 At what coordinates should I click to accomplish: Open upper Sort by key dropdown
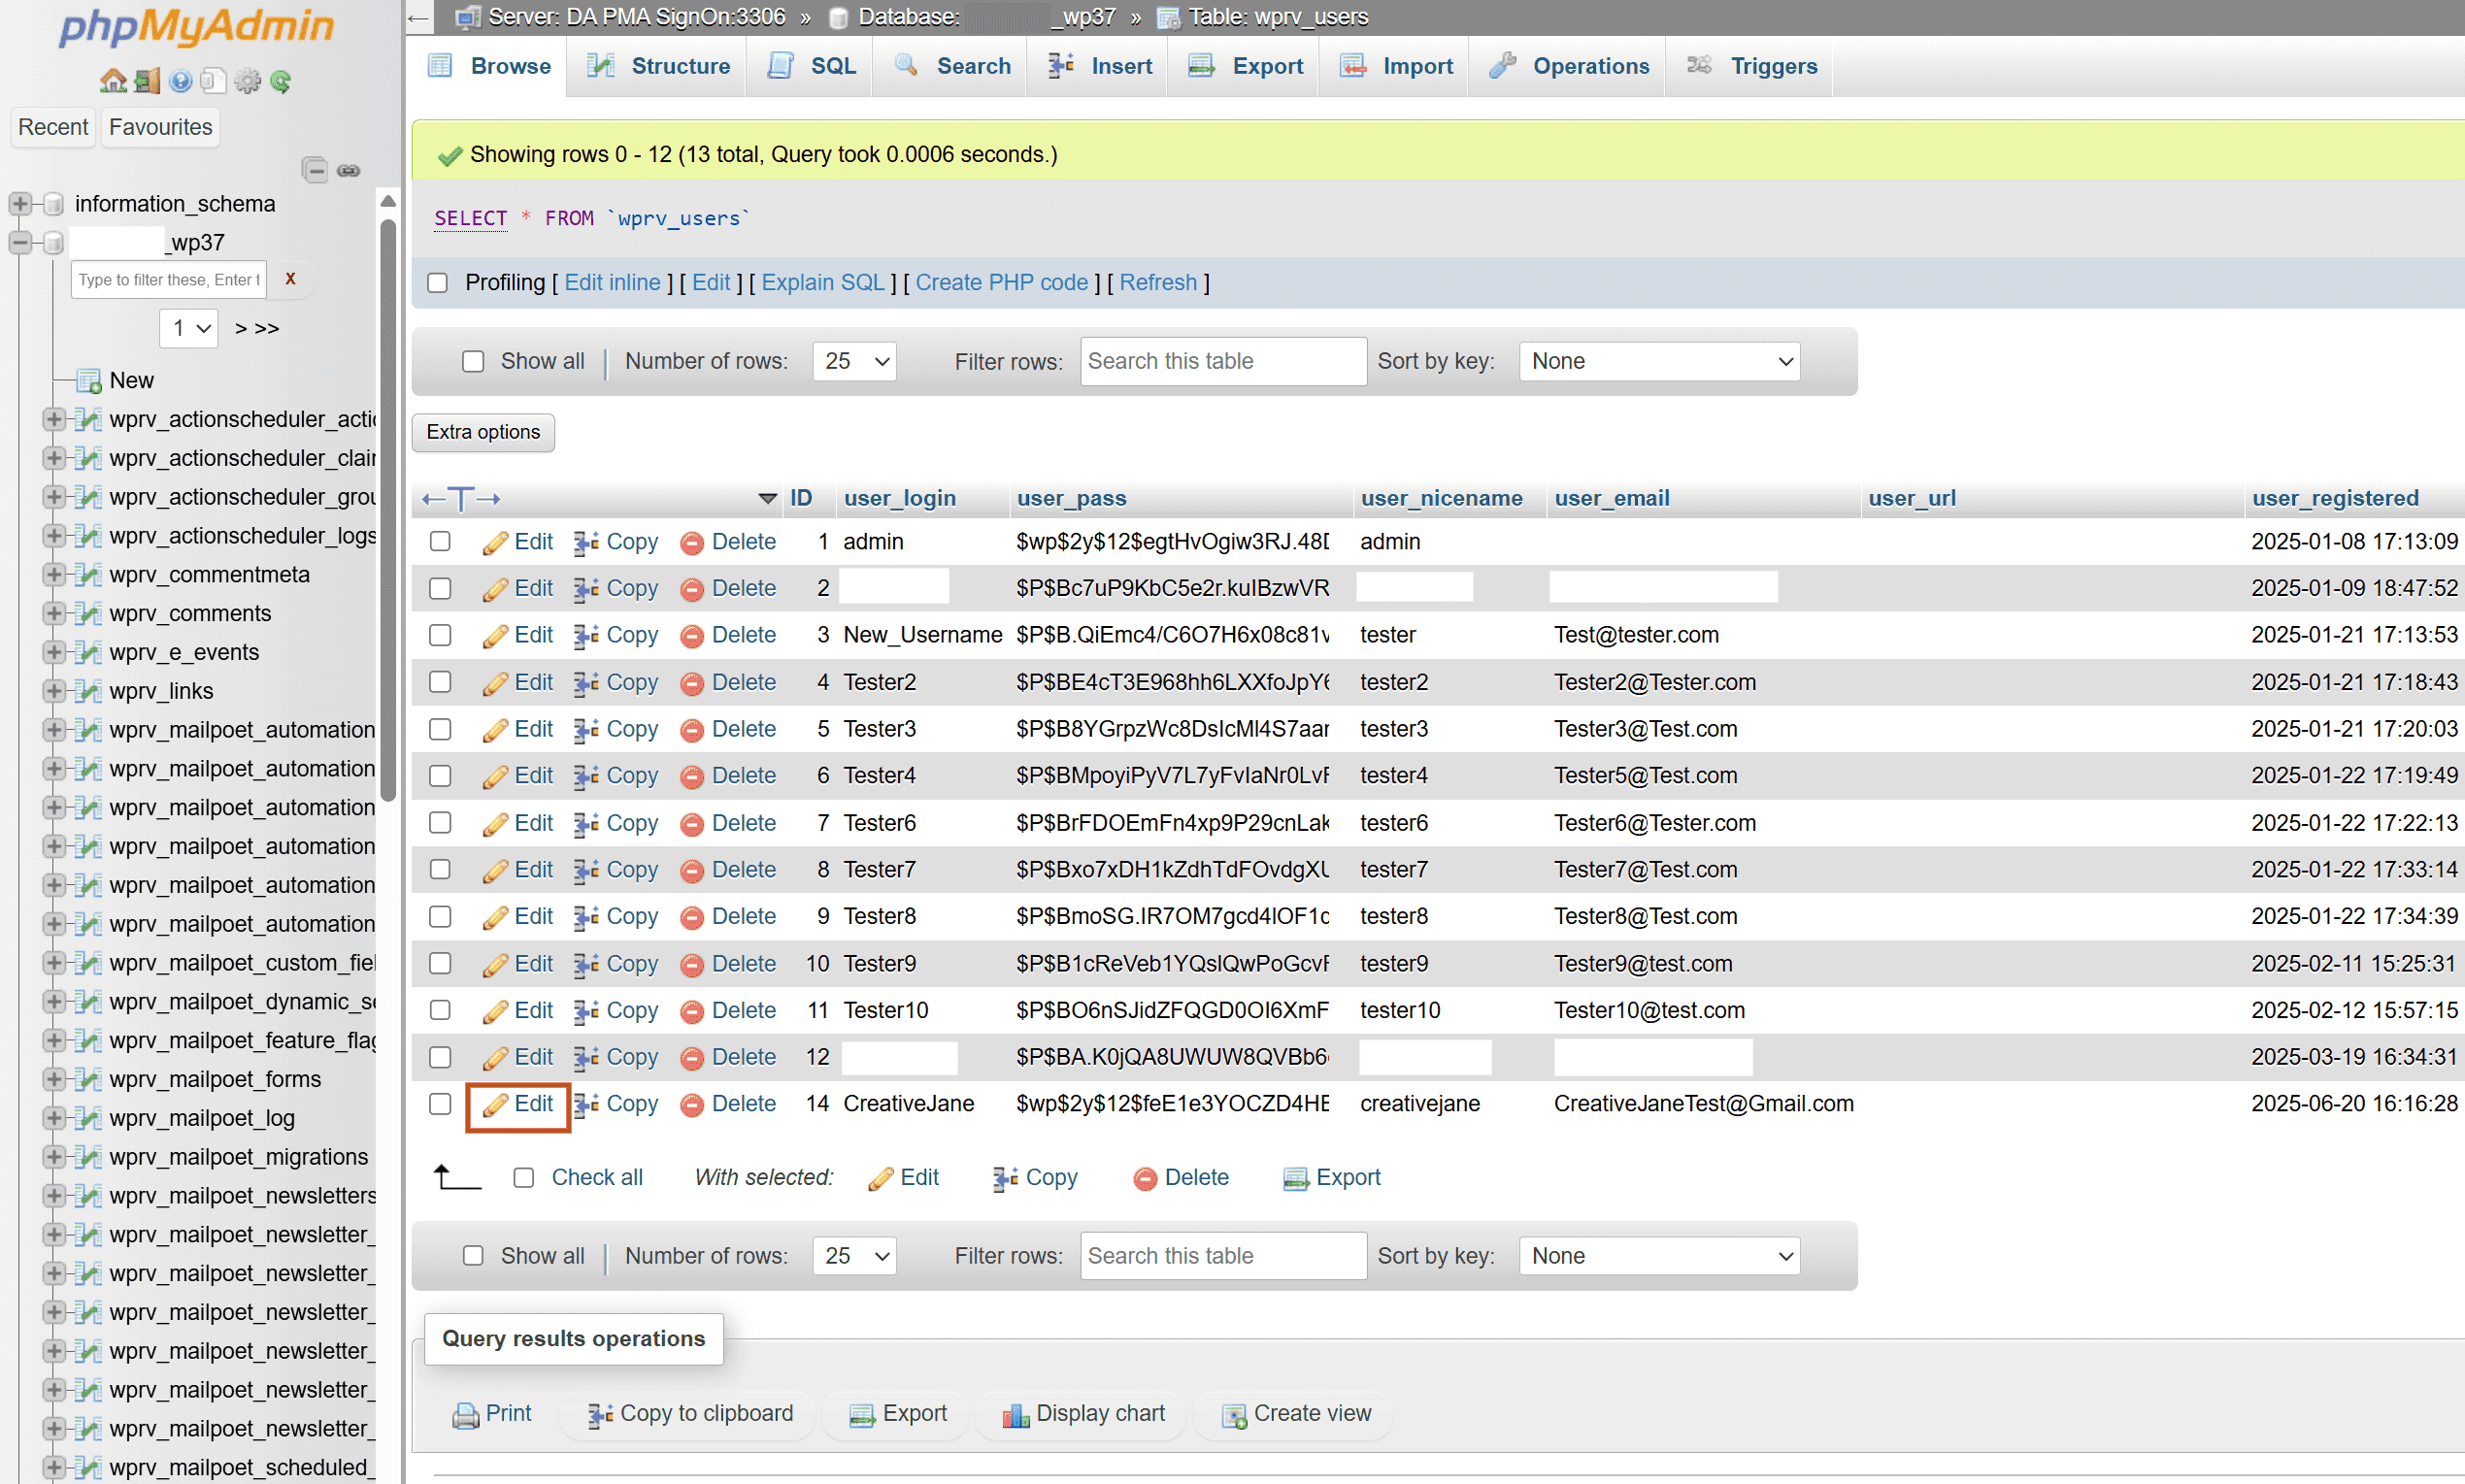pyautogui.click(x=1659, y=361)
